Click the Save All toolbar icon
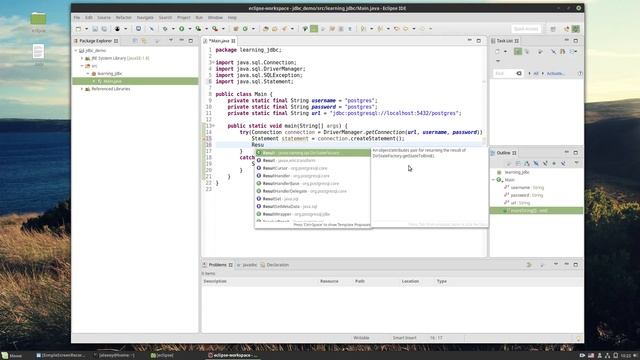 104,29
